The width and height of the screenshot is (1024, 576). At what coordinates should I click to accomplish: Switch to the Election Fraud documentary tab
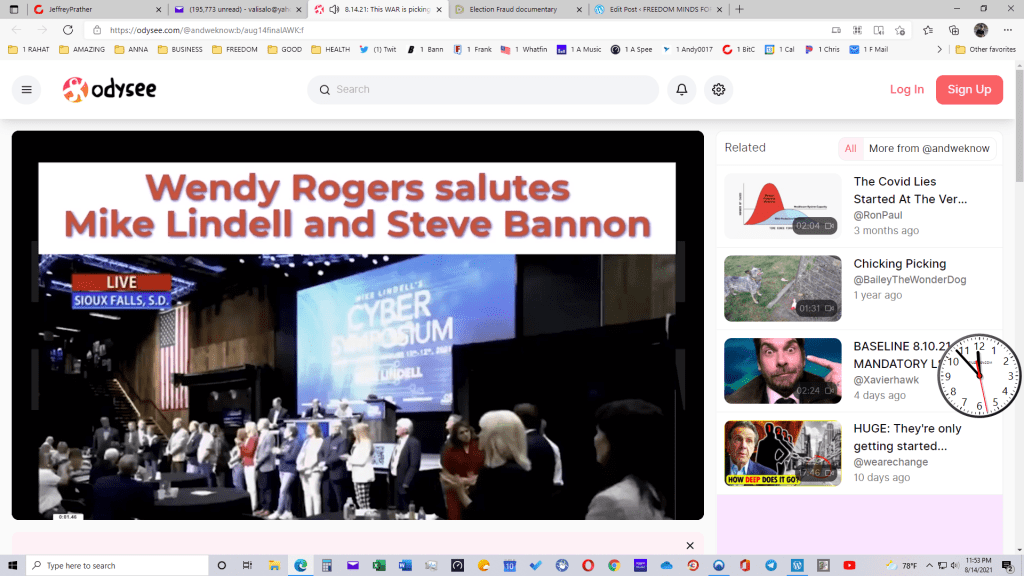(510, 9)
